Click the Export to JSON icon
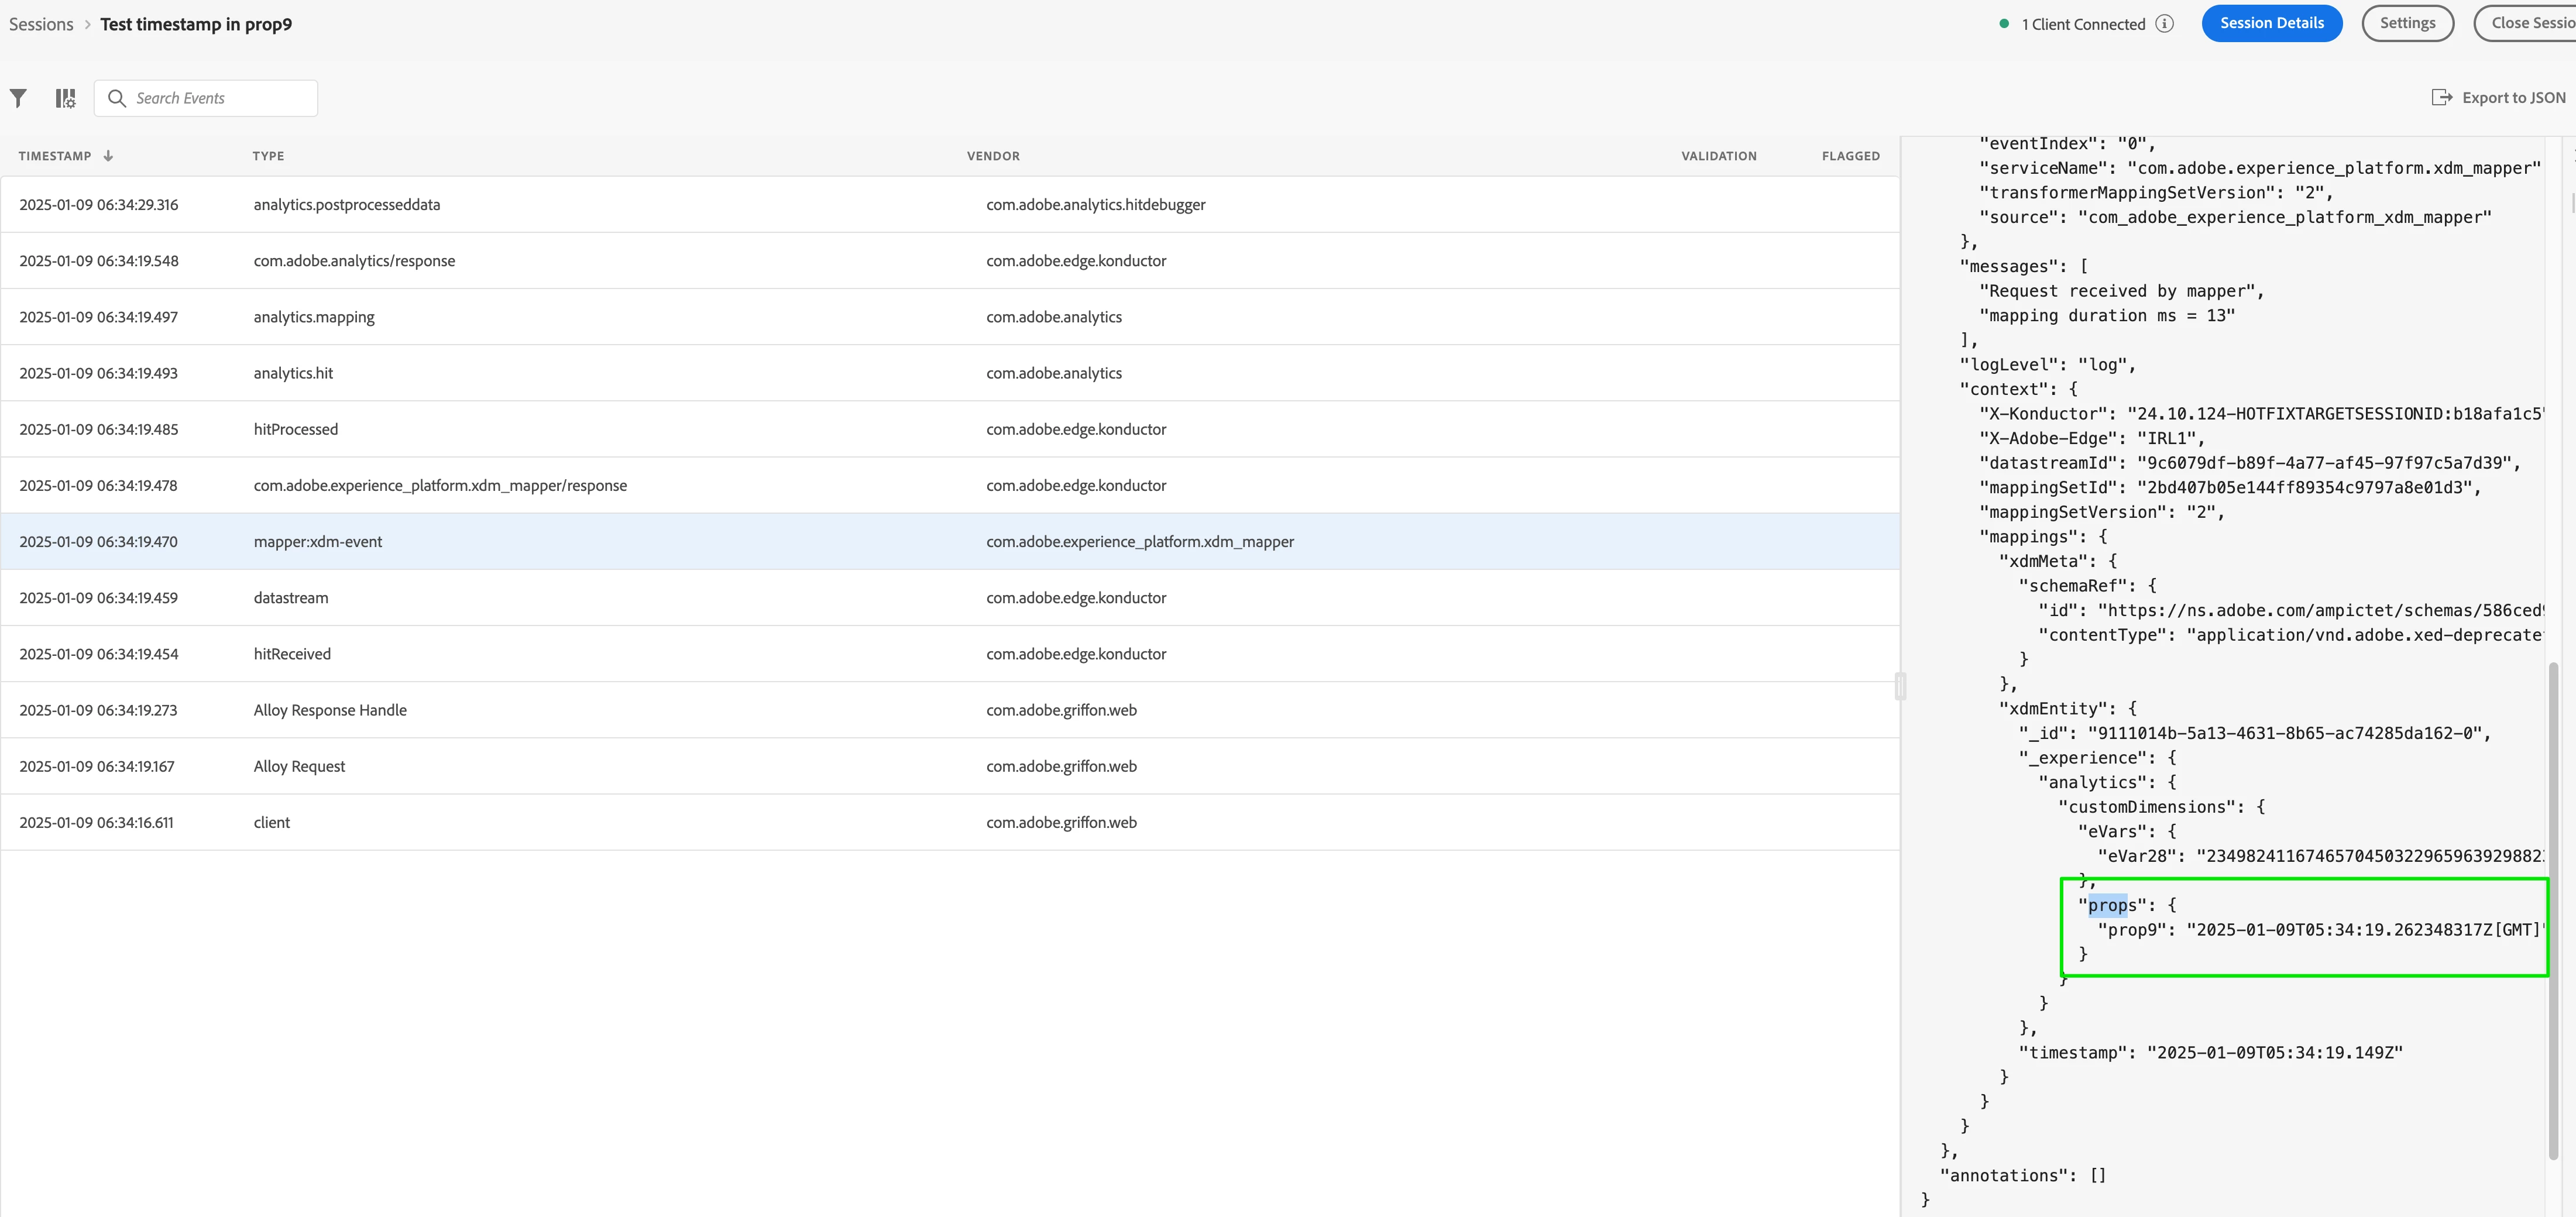 (x=2441, y=97)
